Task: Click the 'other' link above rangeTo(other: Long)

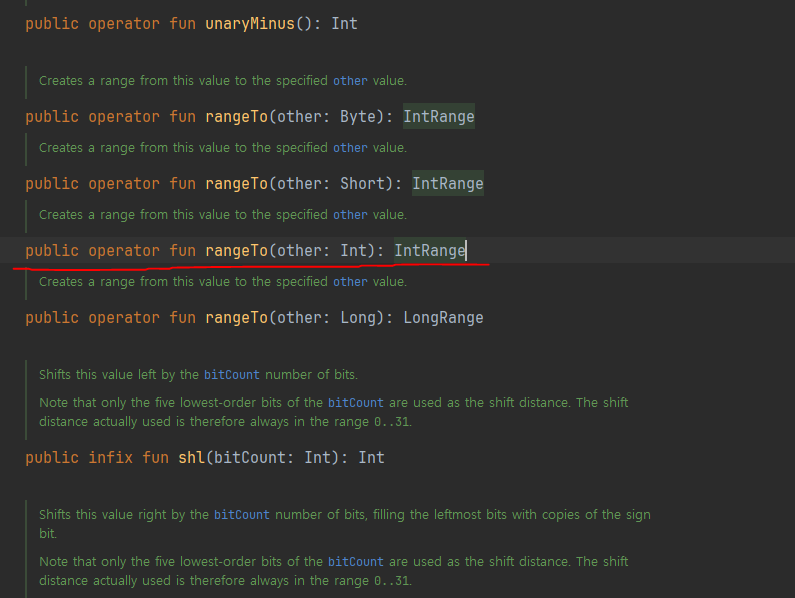Action: (350, 282)
